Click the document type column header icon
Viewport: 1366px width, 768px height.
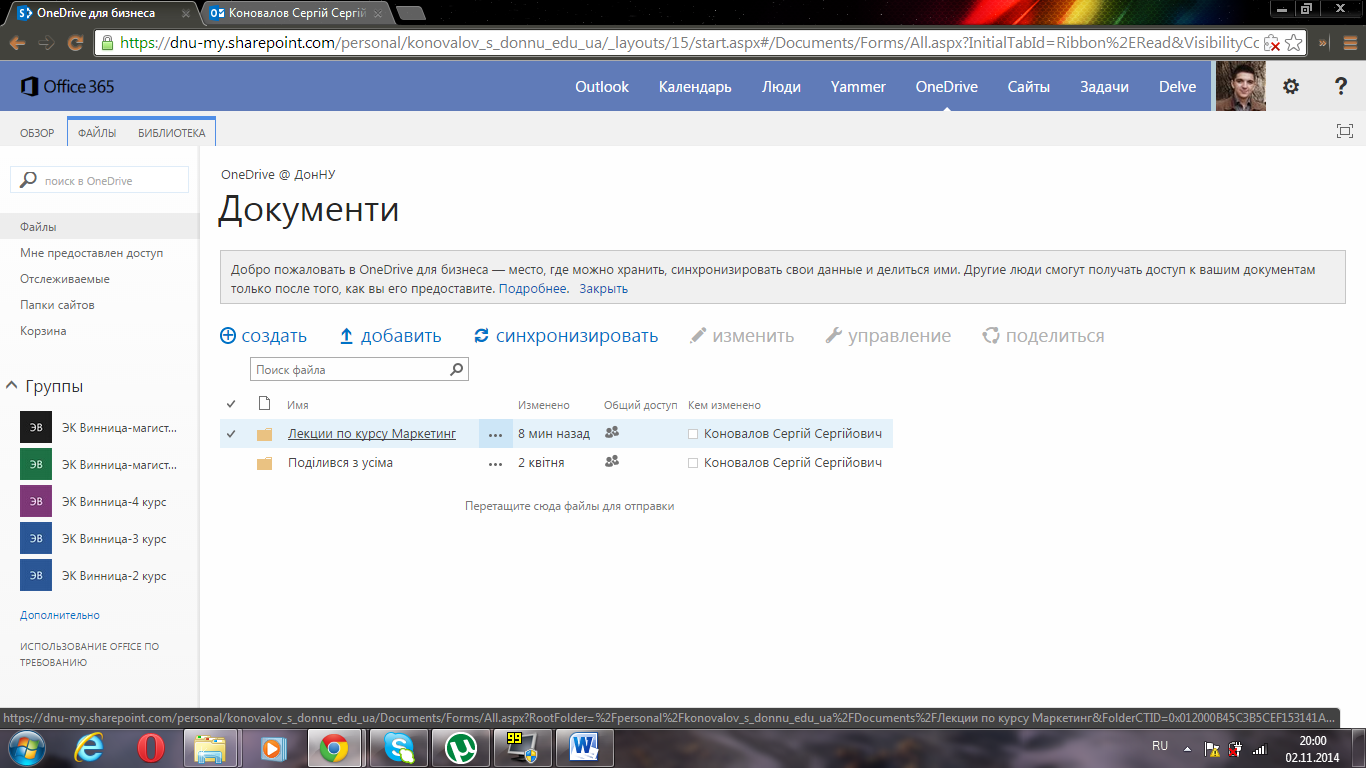click(264, 404)
